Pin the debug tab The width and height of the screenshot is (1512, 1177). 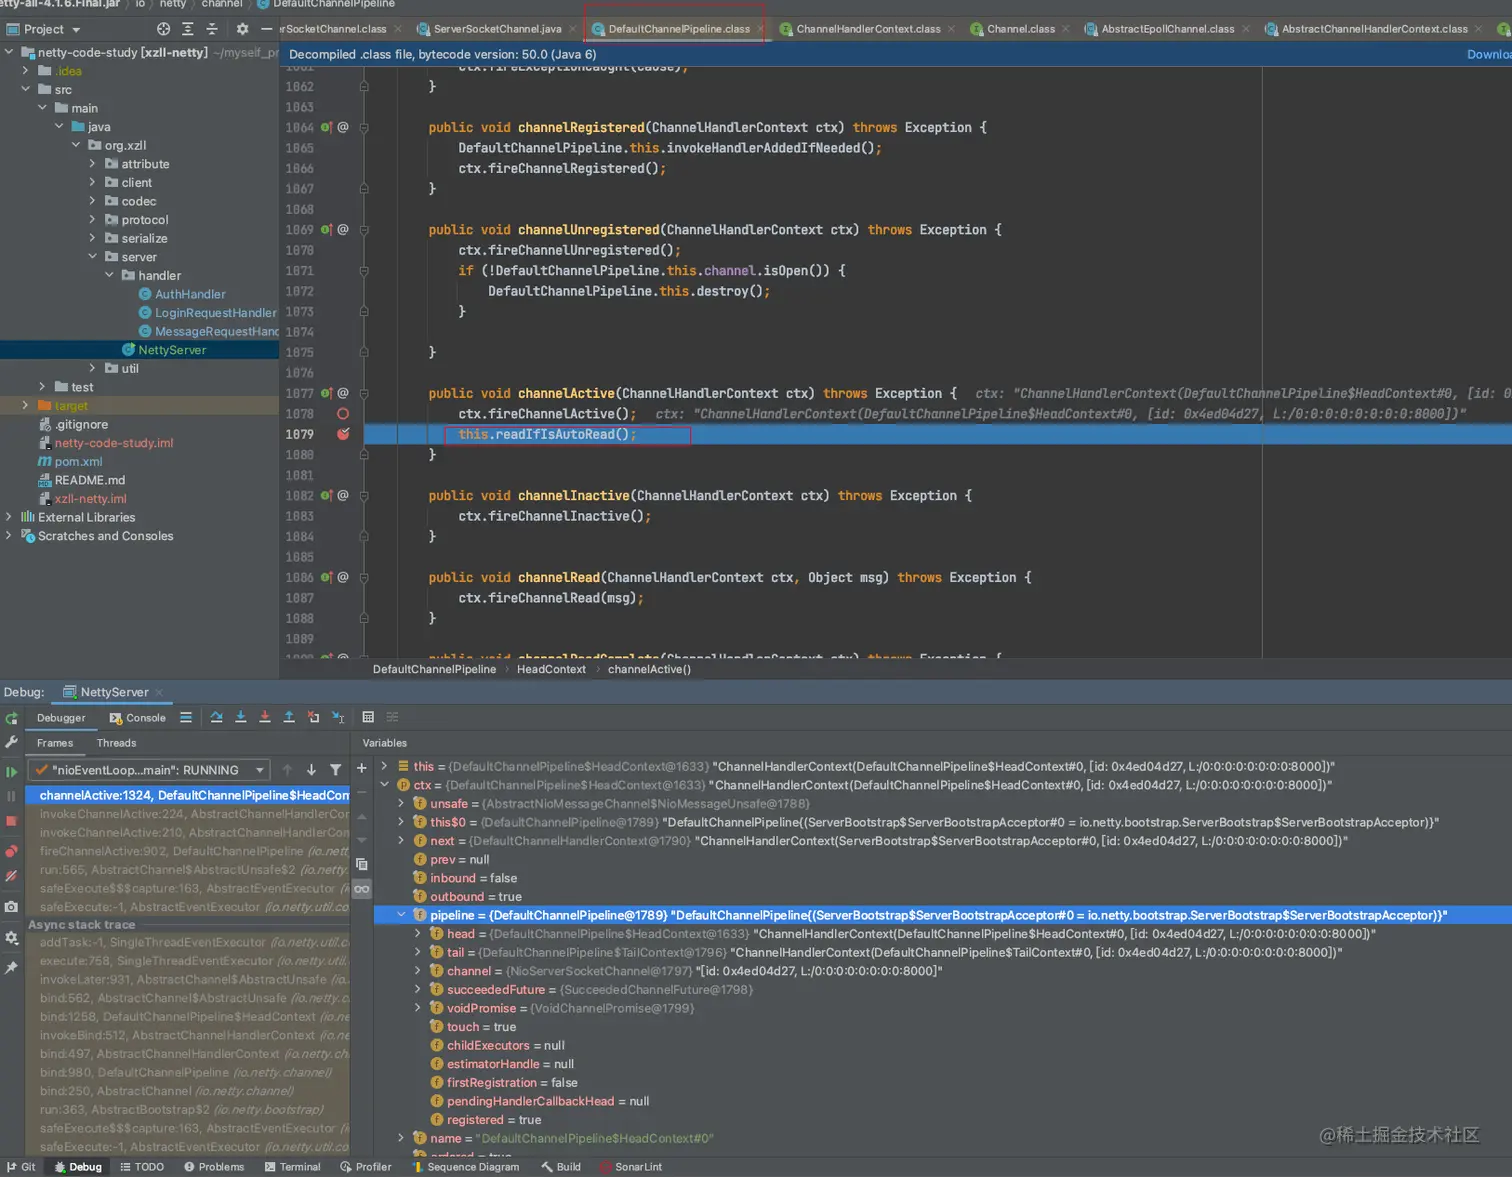click(11, 967)
